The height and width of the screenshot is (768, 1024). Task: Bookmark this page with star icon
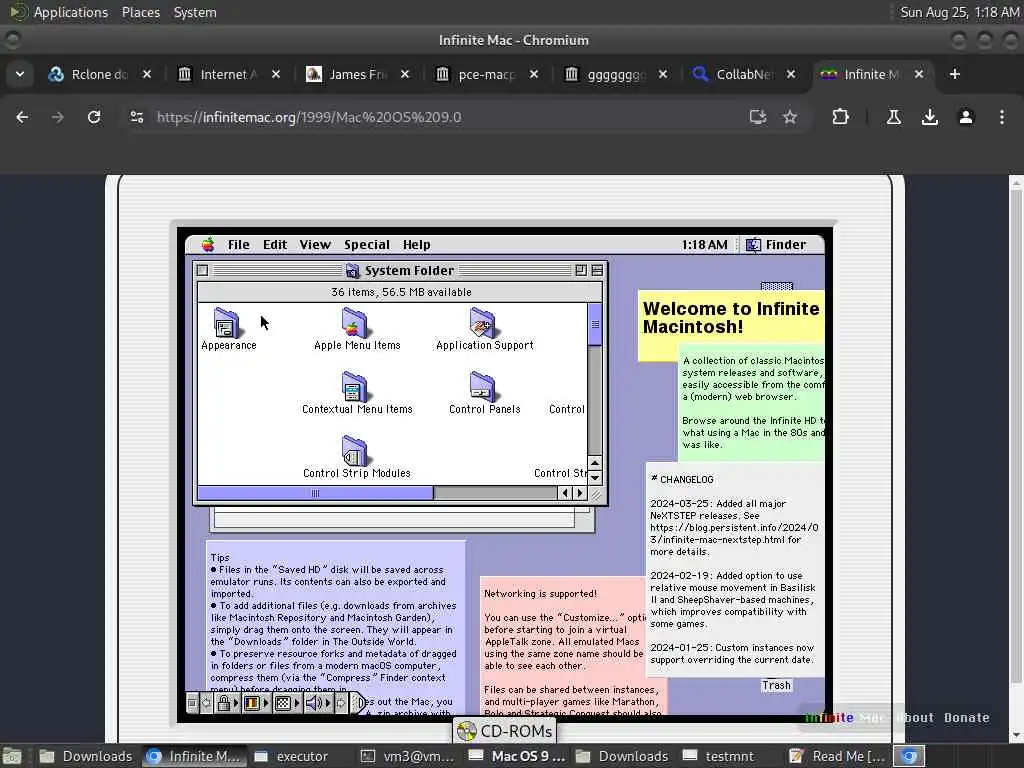790,117
